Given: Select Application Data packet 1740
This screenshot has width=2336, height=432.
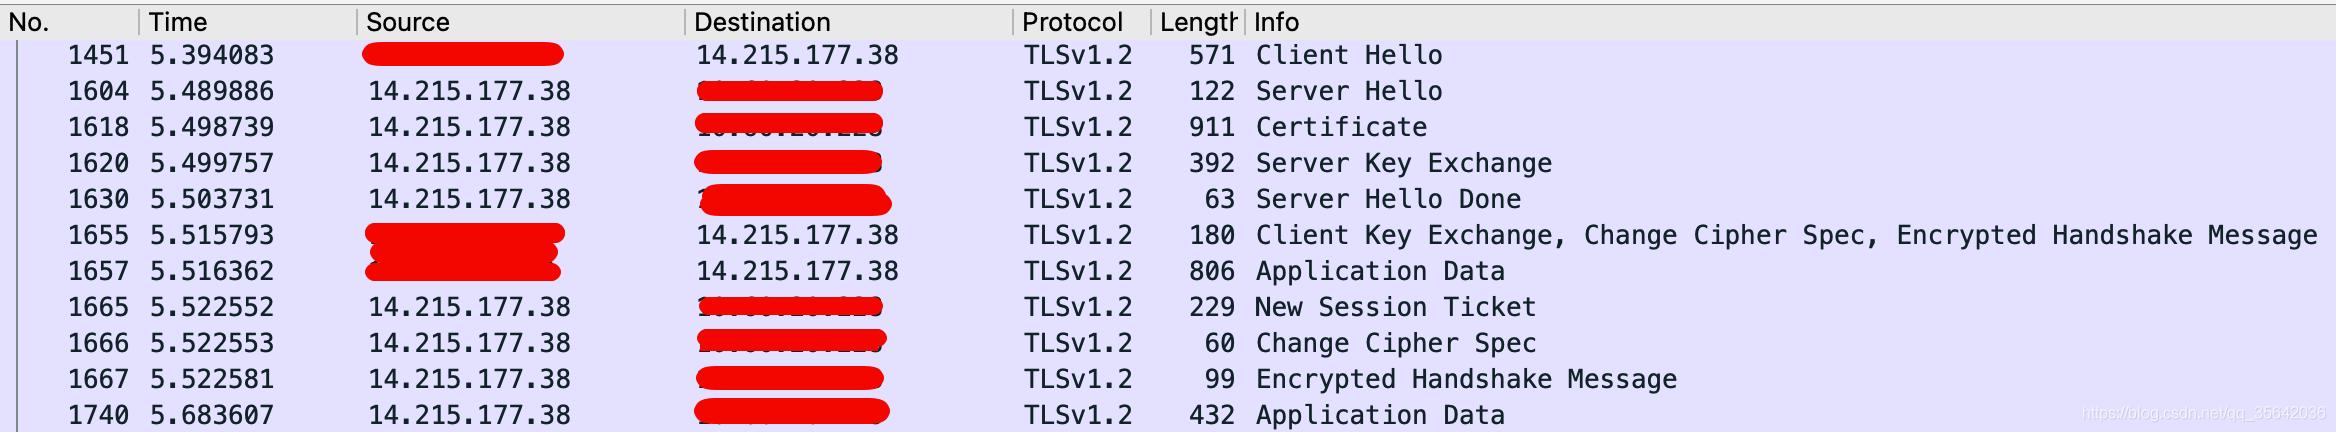Looking at the screenshot, I should [1379, 415].
